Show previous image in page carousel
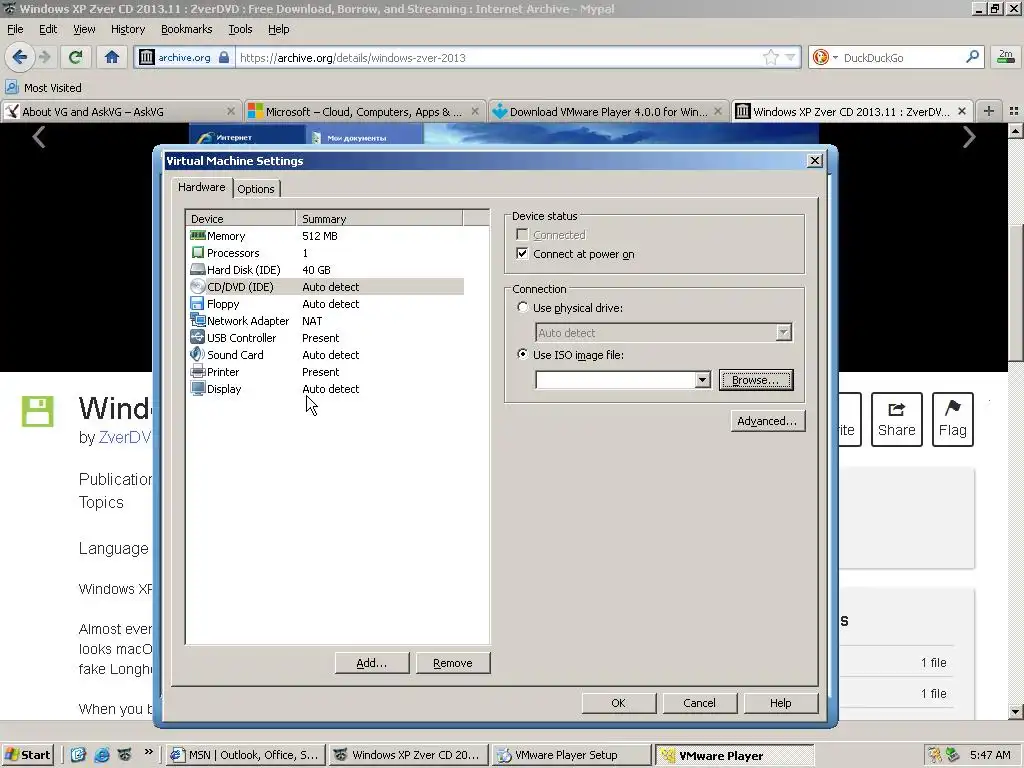1024x768 pixels. point(39,137)
